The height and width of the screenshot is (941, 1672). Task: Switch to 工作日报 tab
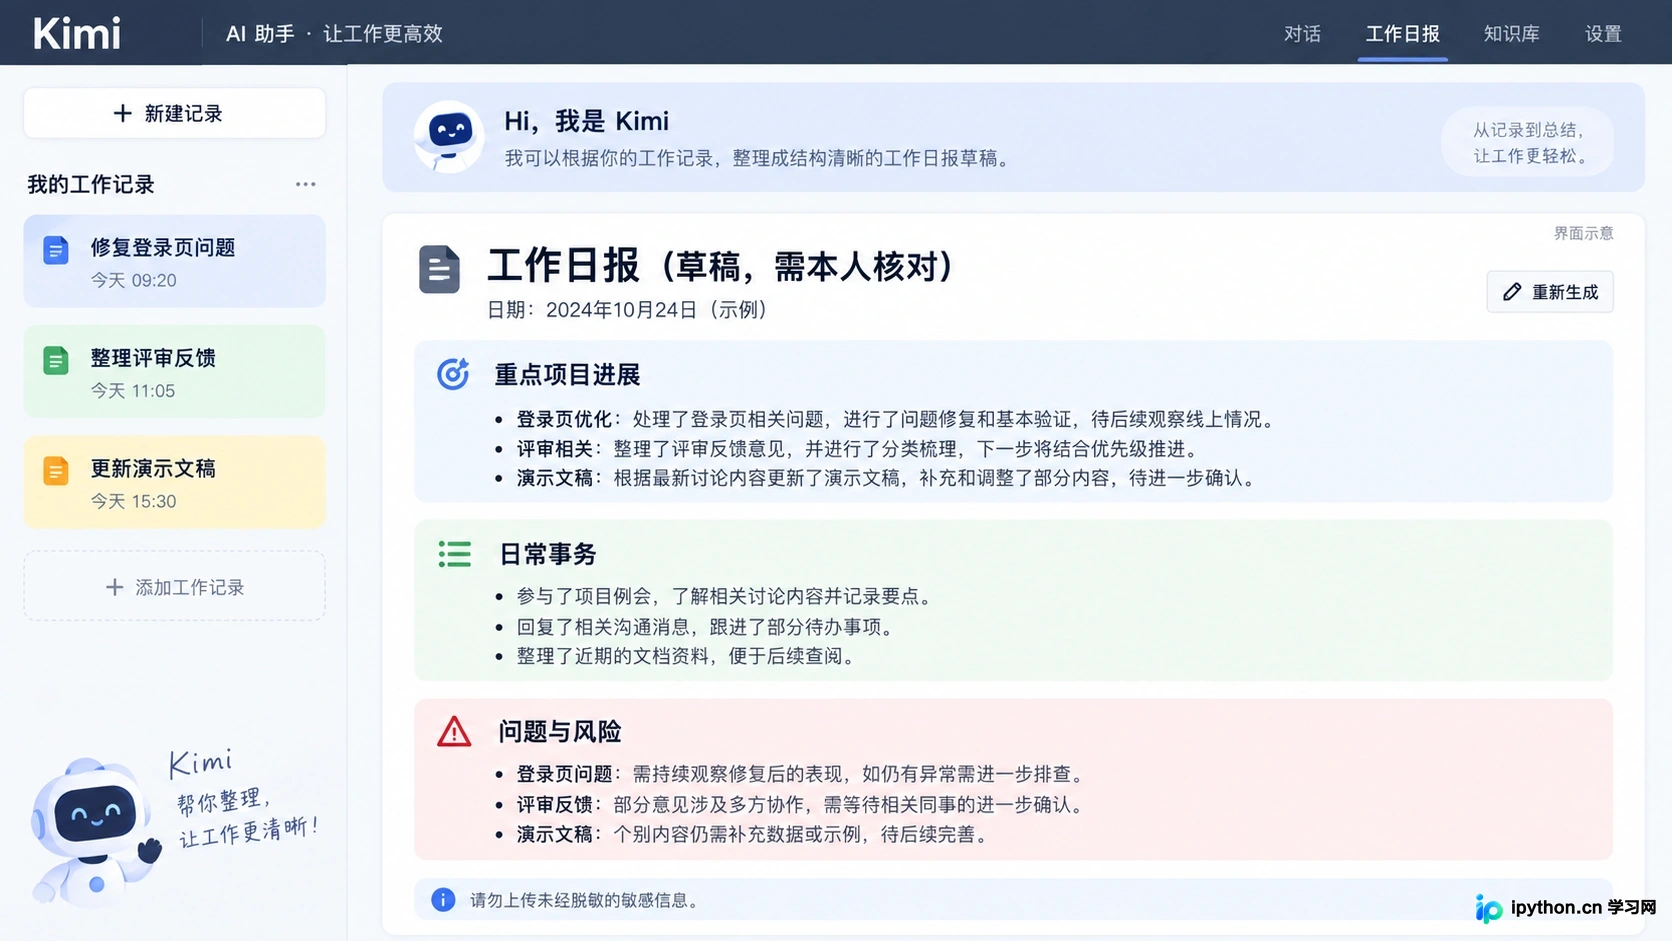click(1402, 34)
